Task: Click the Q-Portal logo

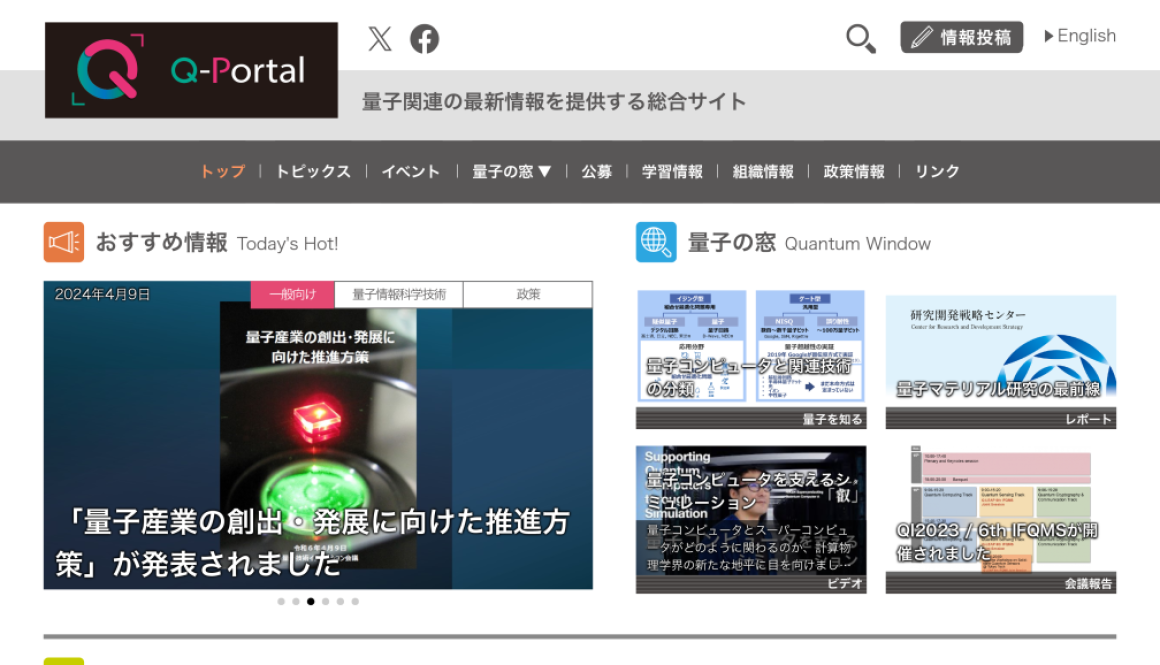Action: click(192, 70)
